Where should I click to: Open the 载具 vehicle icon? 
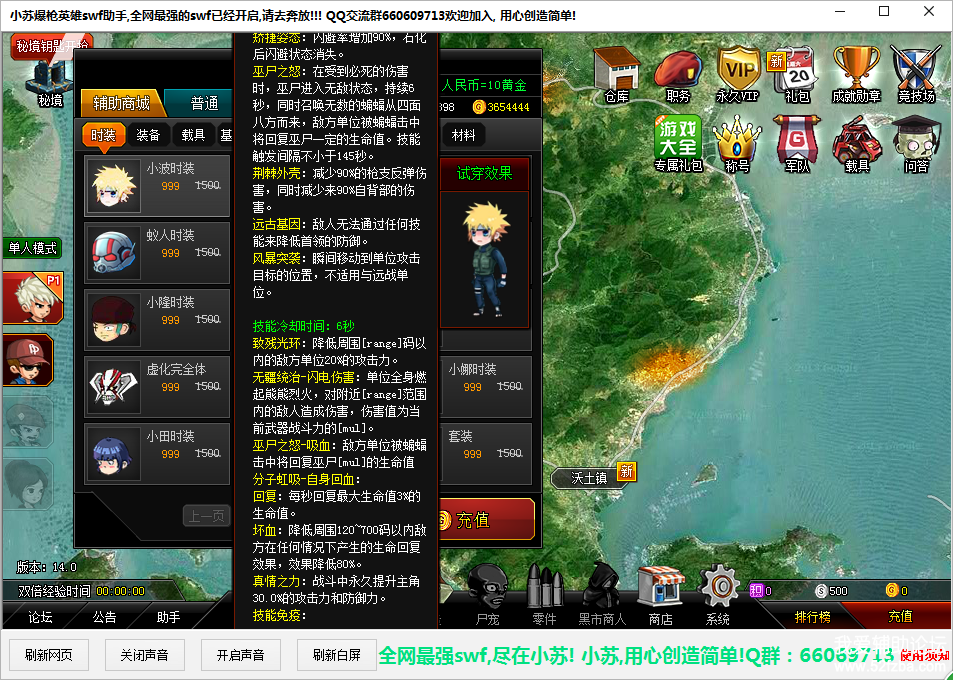point(856,144)
